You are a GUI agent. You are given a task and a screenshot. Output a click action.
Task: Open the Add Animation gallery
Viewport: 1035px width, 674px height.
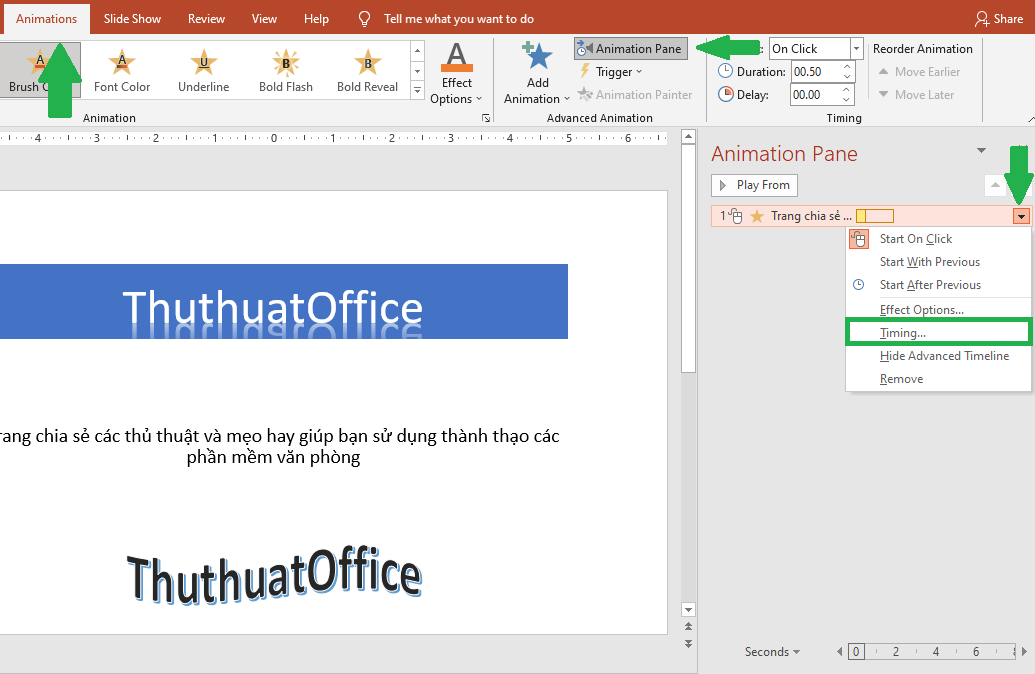click(537, 71)
